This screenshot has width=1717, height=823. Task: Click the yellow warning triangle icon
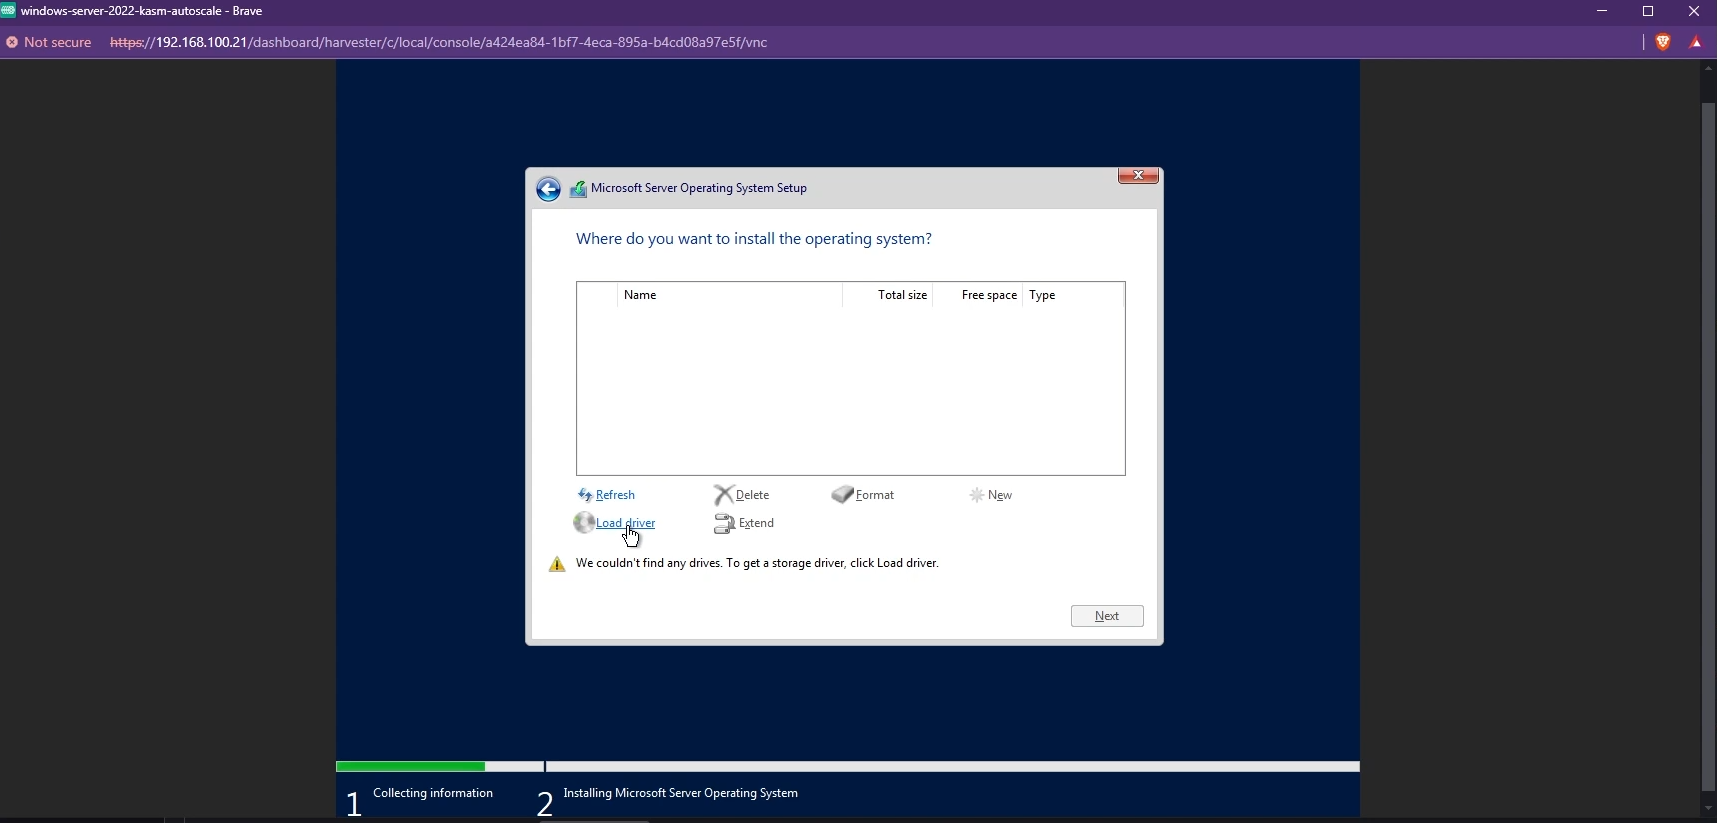point(557,564)
